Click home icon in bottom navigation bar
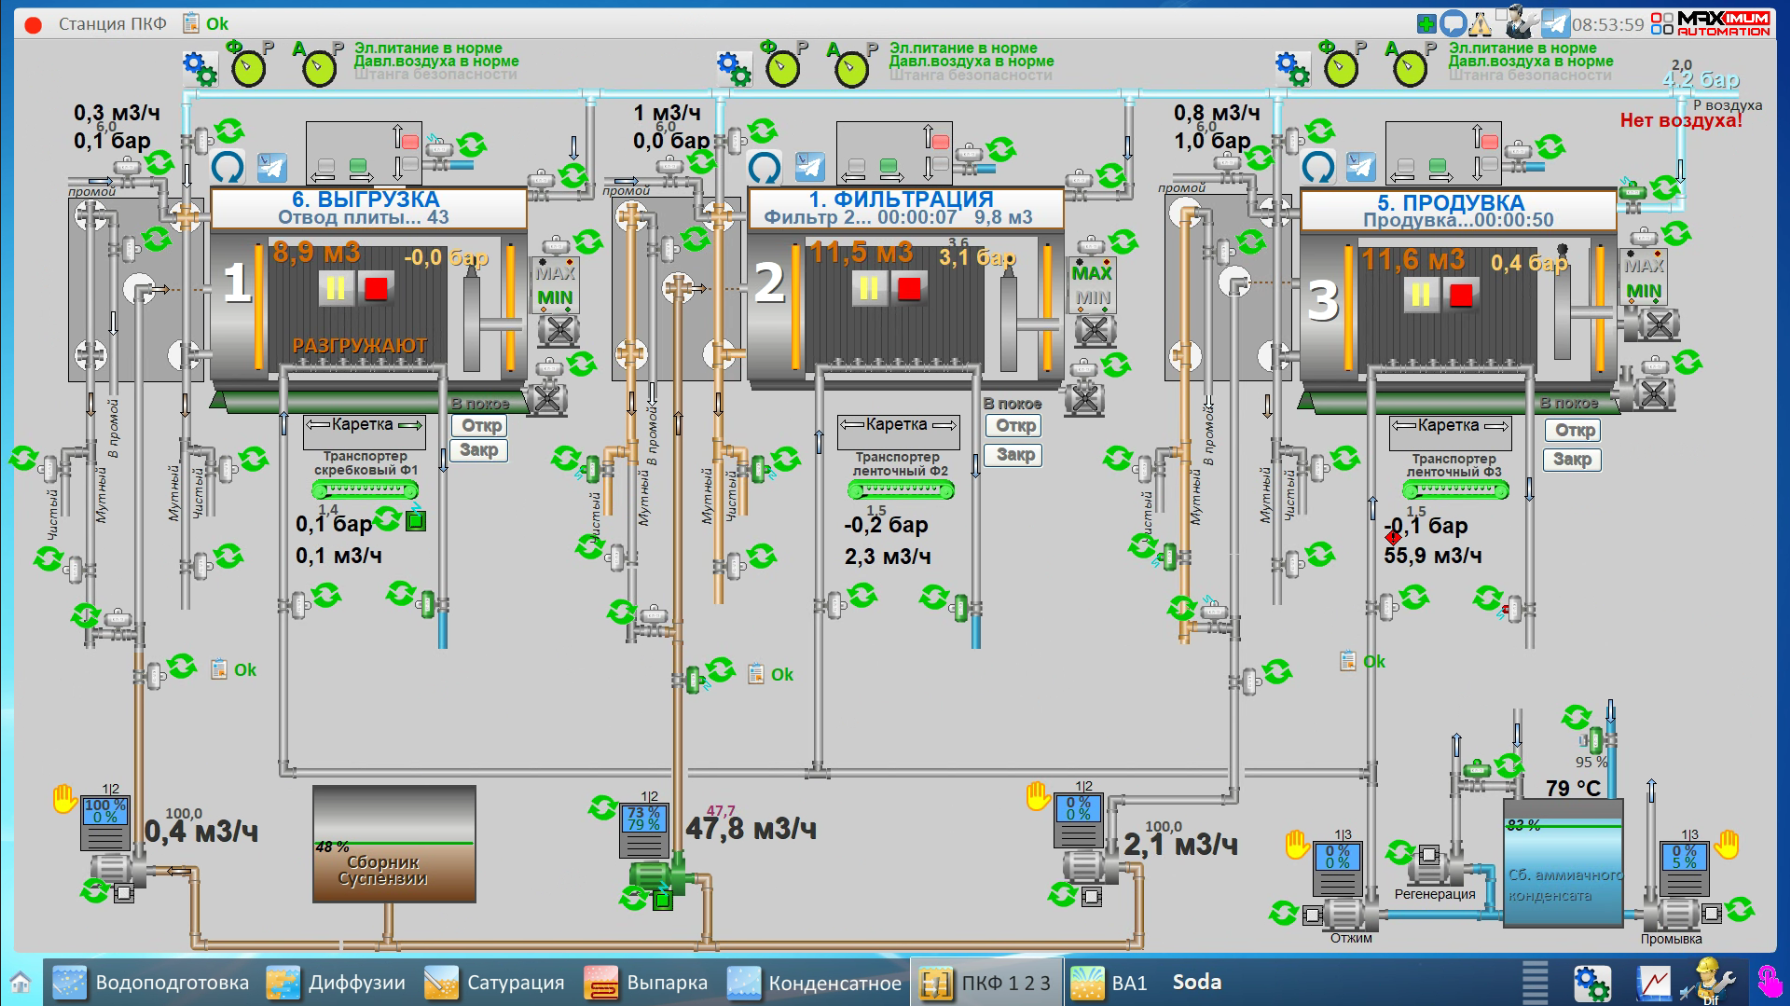The width and height of the screenshot is (1790, 1006). [x=20, y=982]
